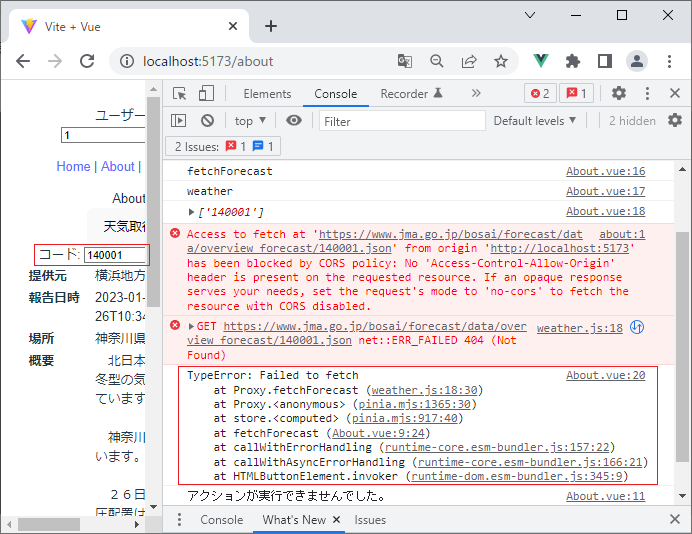Go to About page link

point(117,166)
